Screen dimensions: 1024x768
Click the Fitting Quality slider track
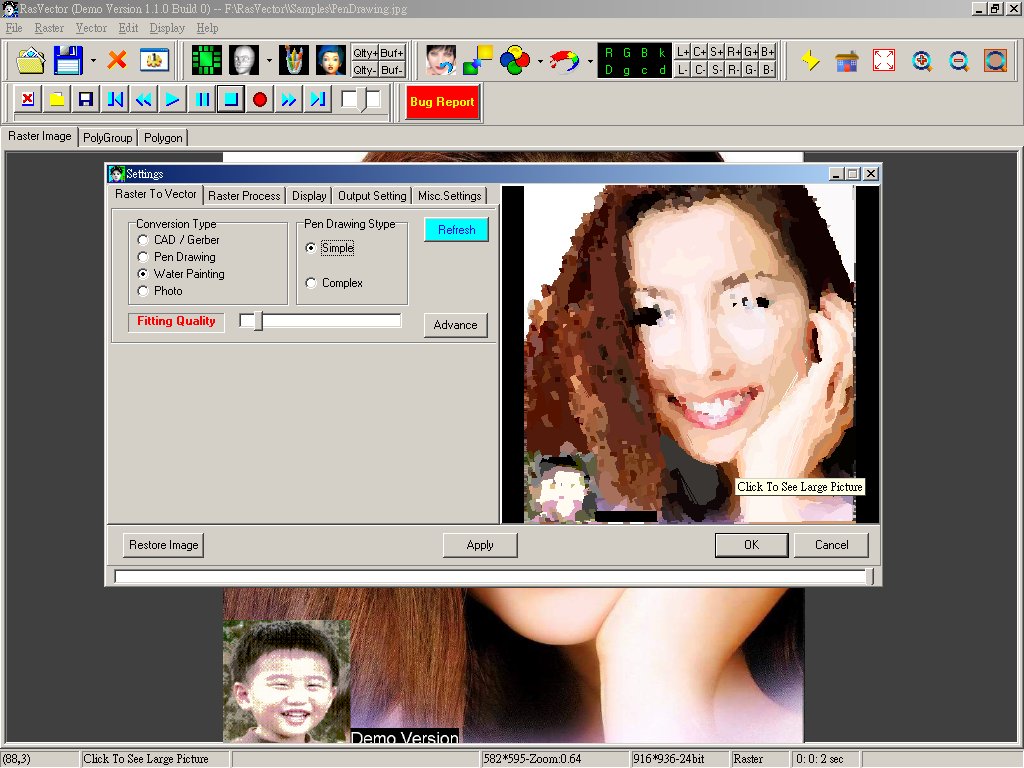pyautogui.click(x=320, y=321)
